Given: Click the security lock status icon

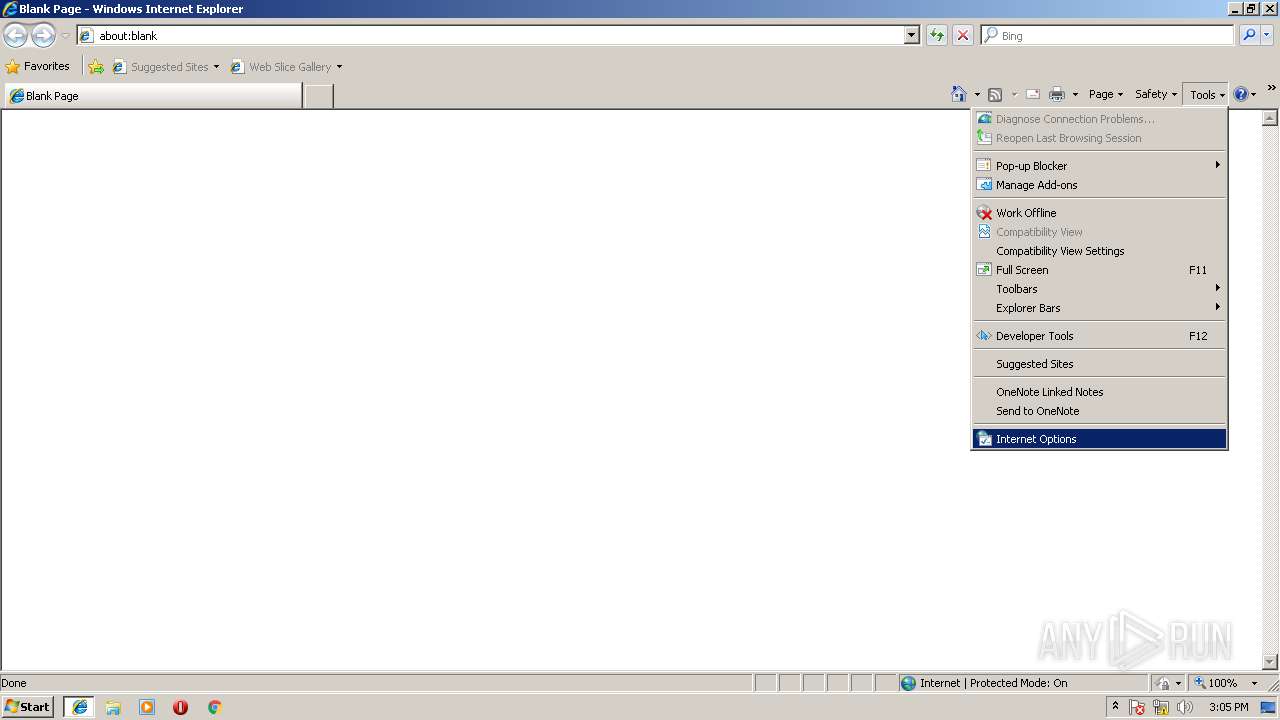Looking at the screenshot, I should pyautogui.click(x=1163, y=683).
